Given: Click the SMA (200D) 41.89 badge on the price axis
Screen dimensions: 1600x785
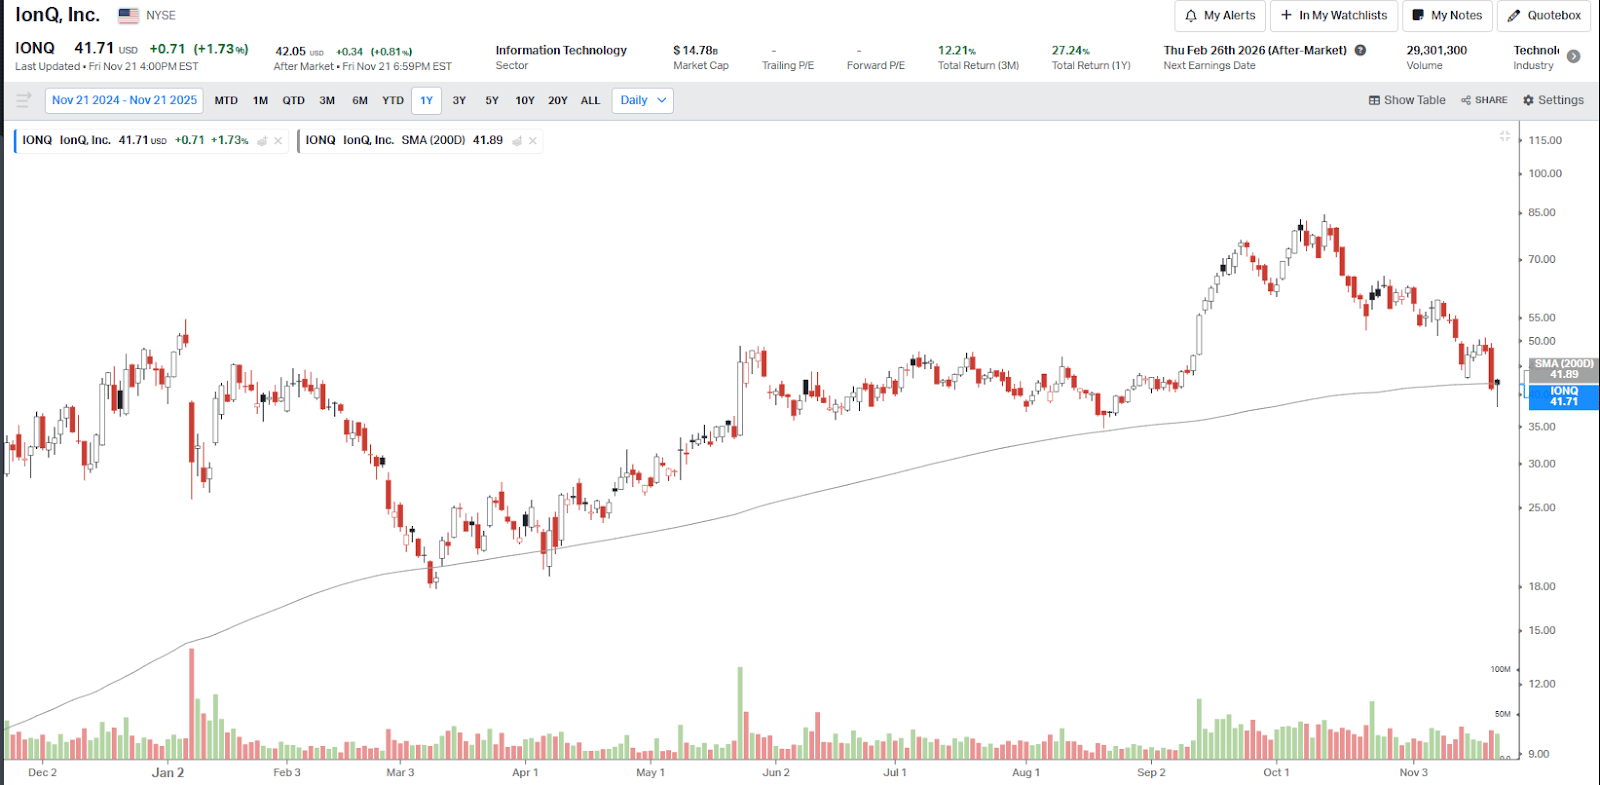Looking at the screenshot, I should [x=1563, y=369].
